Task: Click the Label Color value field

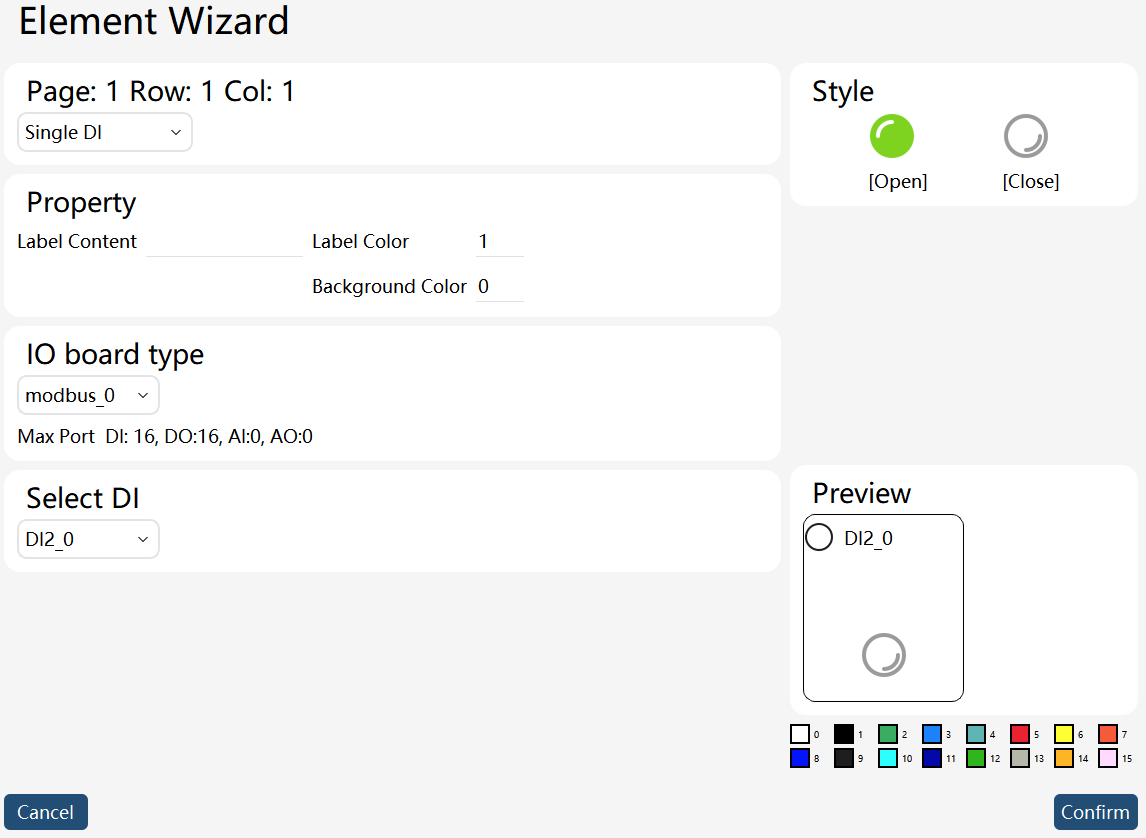Action: pyautogui.click(x=500, y=242)
